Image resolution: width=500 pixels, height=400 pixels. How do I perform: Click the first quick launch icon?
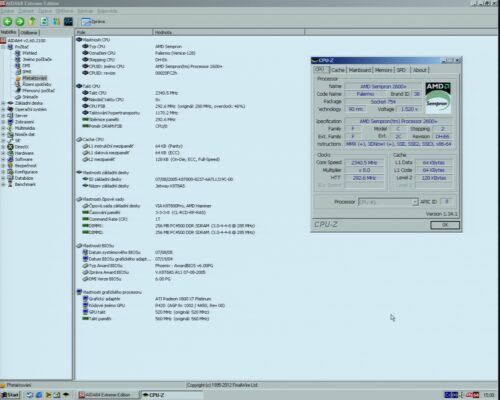click(x=30, y=395)
